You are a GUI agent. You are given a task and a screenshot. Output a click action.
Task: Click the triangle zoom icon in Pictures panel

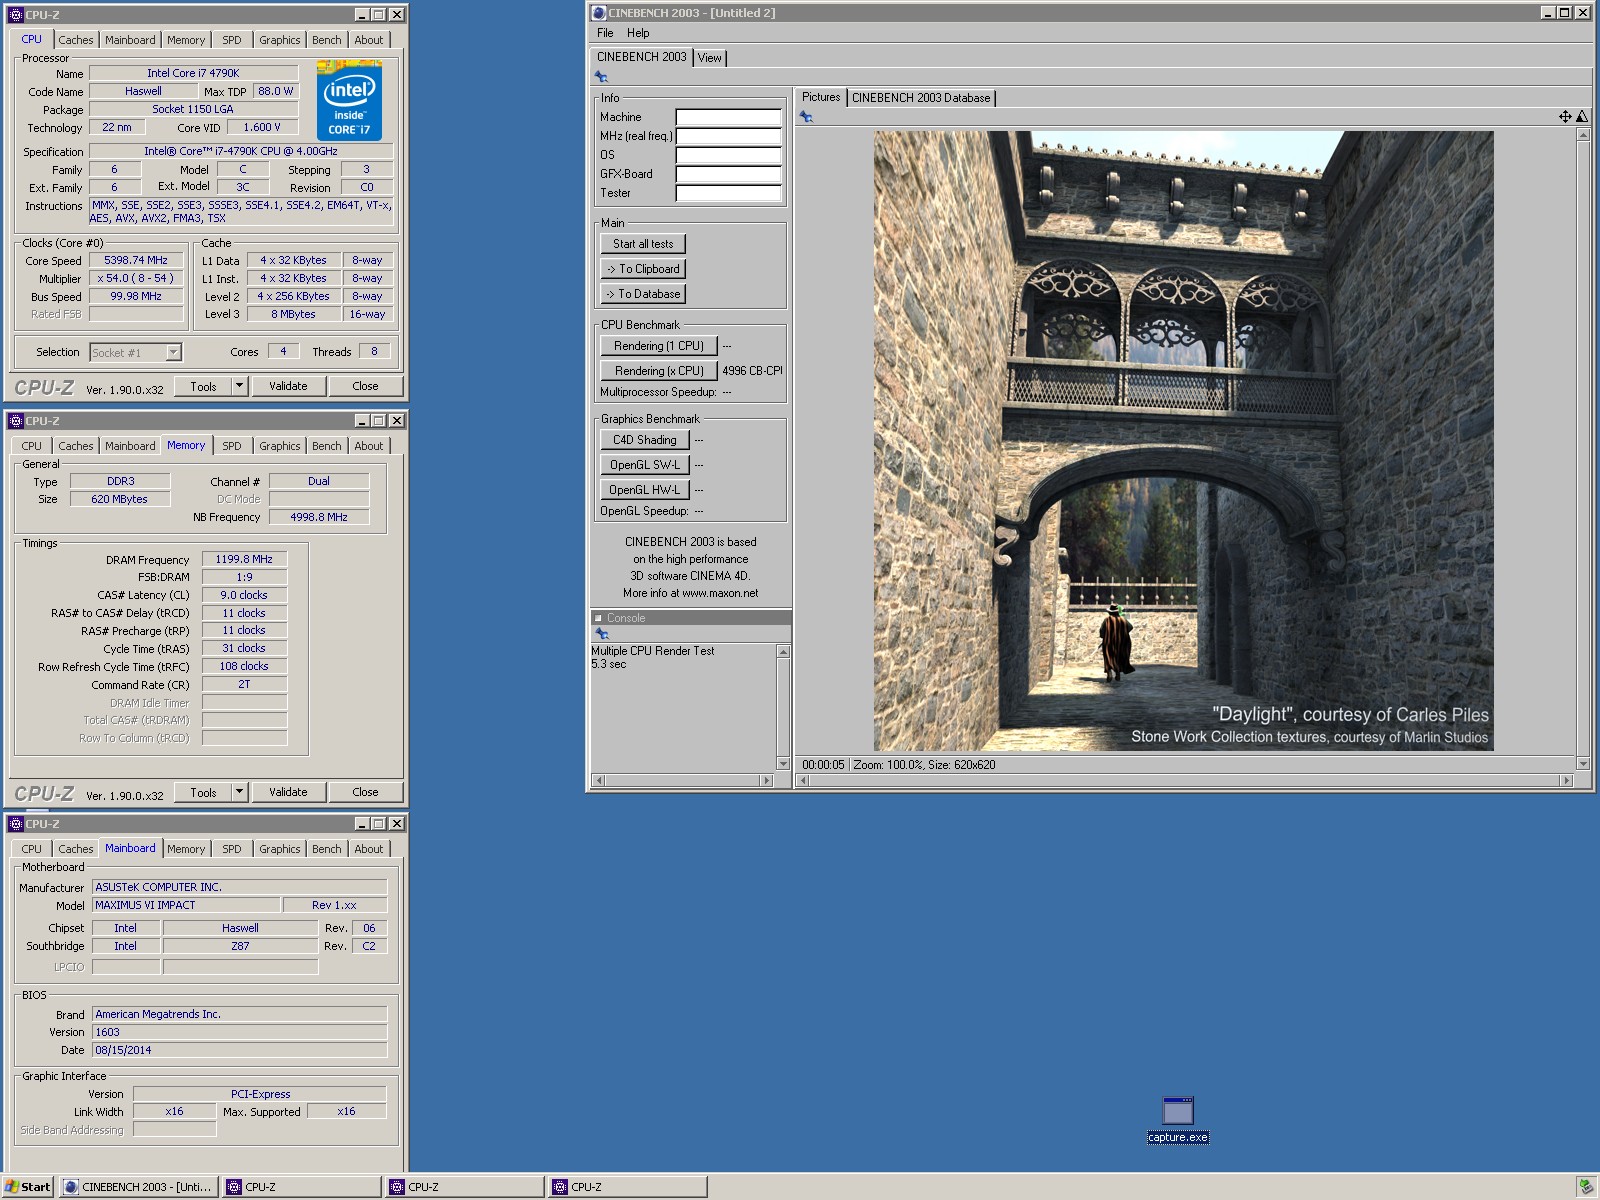click(x=1582, y=117)
